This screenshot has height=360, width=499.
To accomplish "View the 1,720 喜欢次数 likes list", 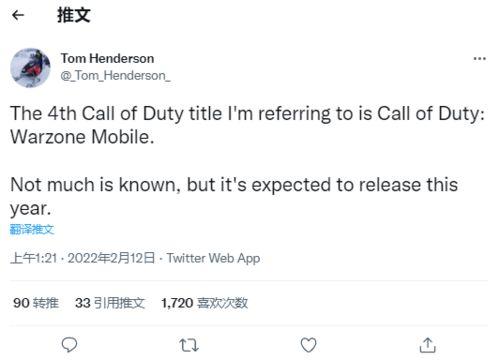I will pos(204,303).
